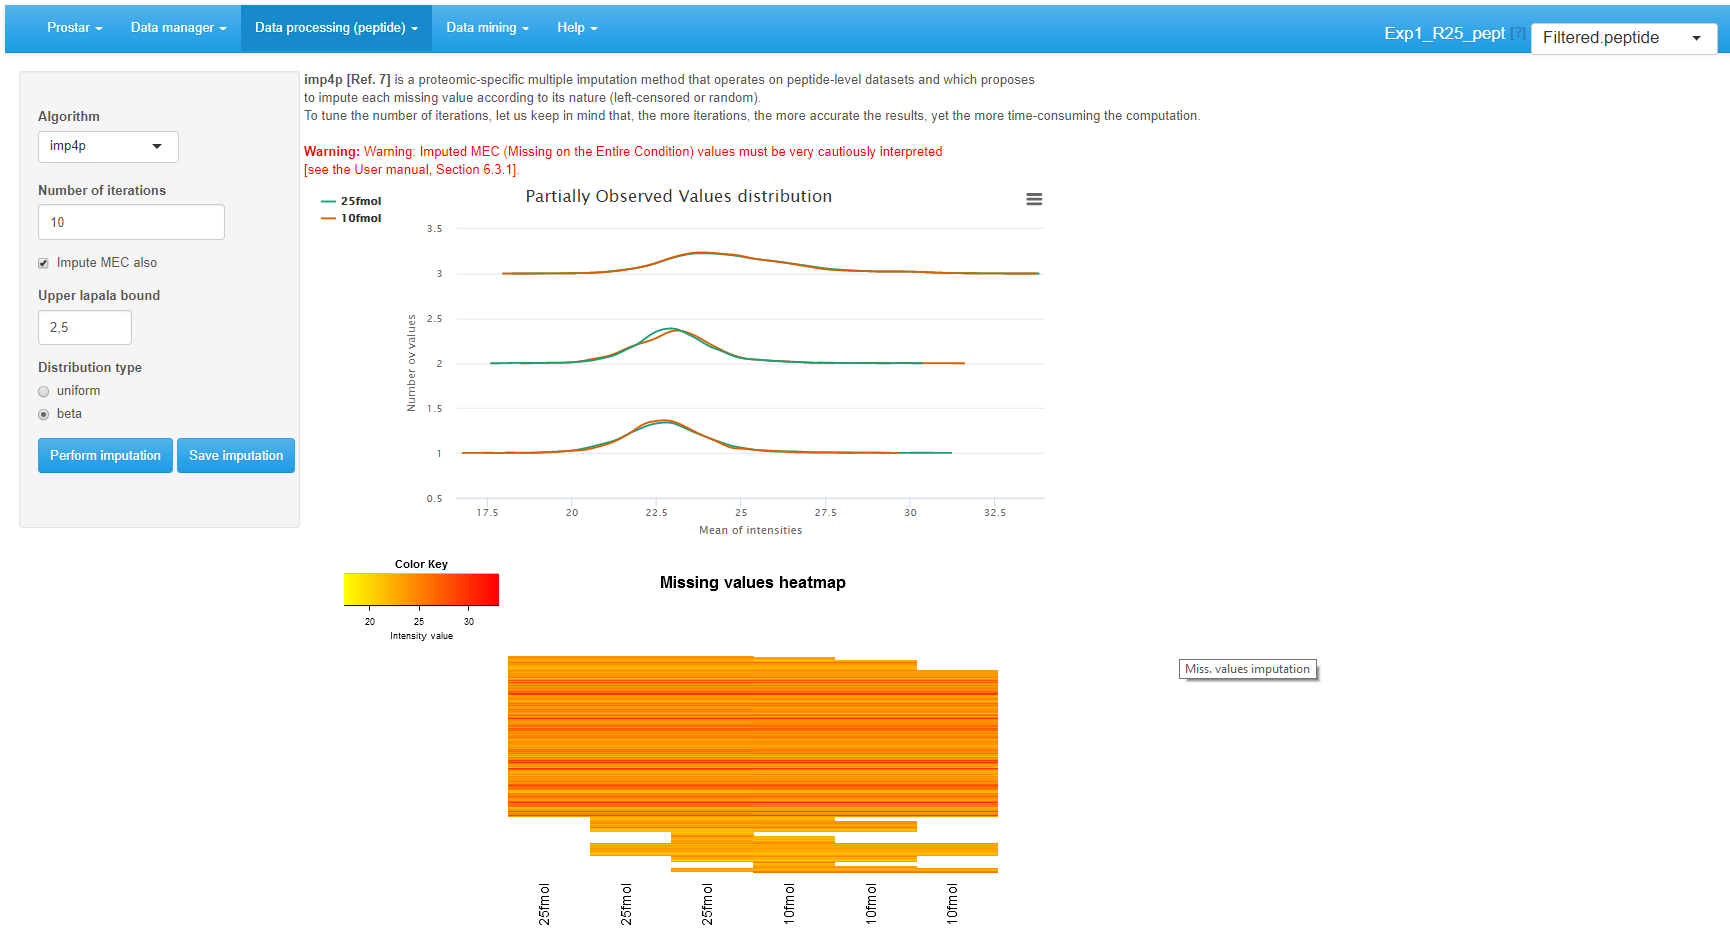Click the Upper lapala bound input field
Image resolution: width=1730 pixels, height=942 pixels.
[x=84, y=327]
